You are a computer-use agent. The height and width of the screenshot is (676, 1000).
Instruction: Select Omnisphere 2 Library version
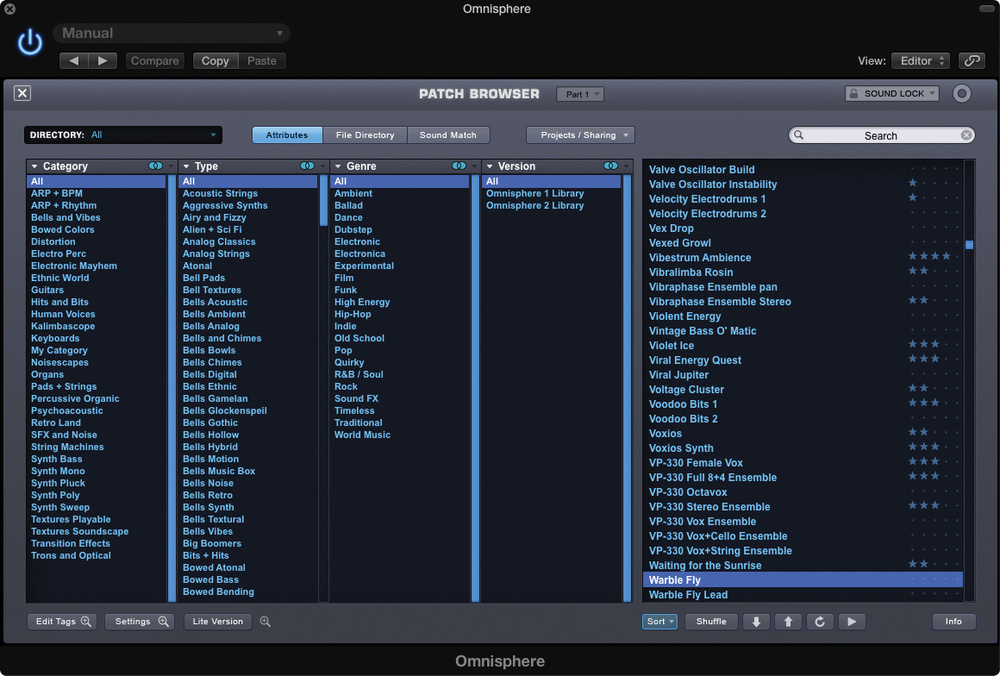coord(535,205)
